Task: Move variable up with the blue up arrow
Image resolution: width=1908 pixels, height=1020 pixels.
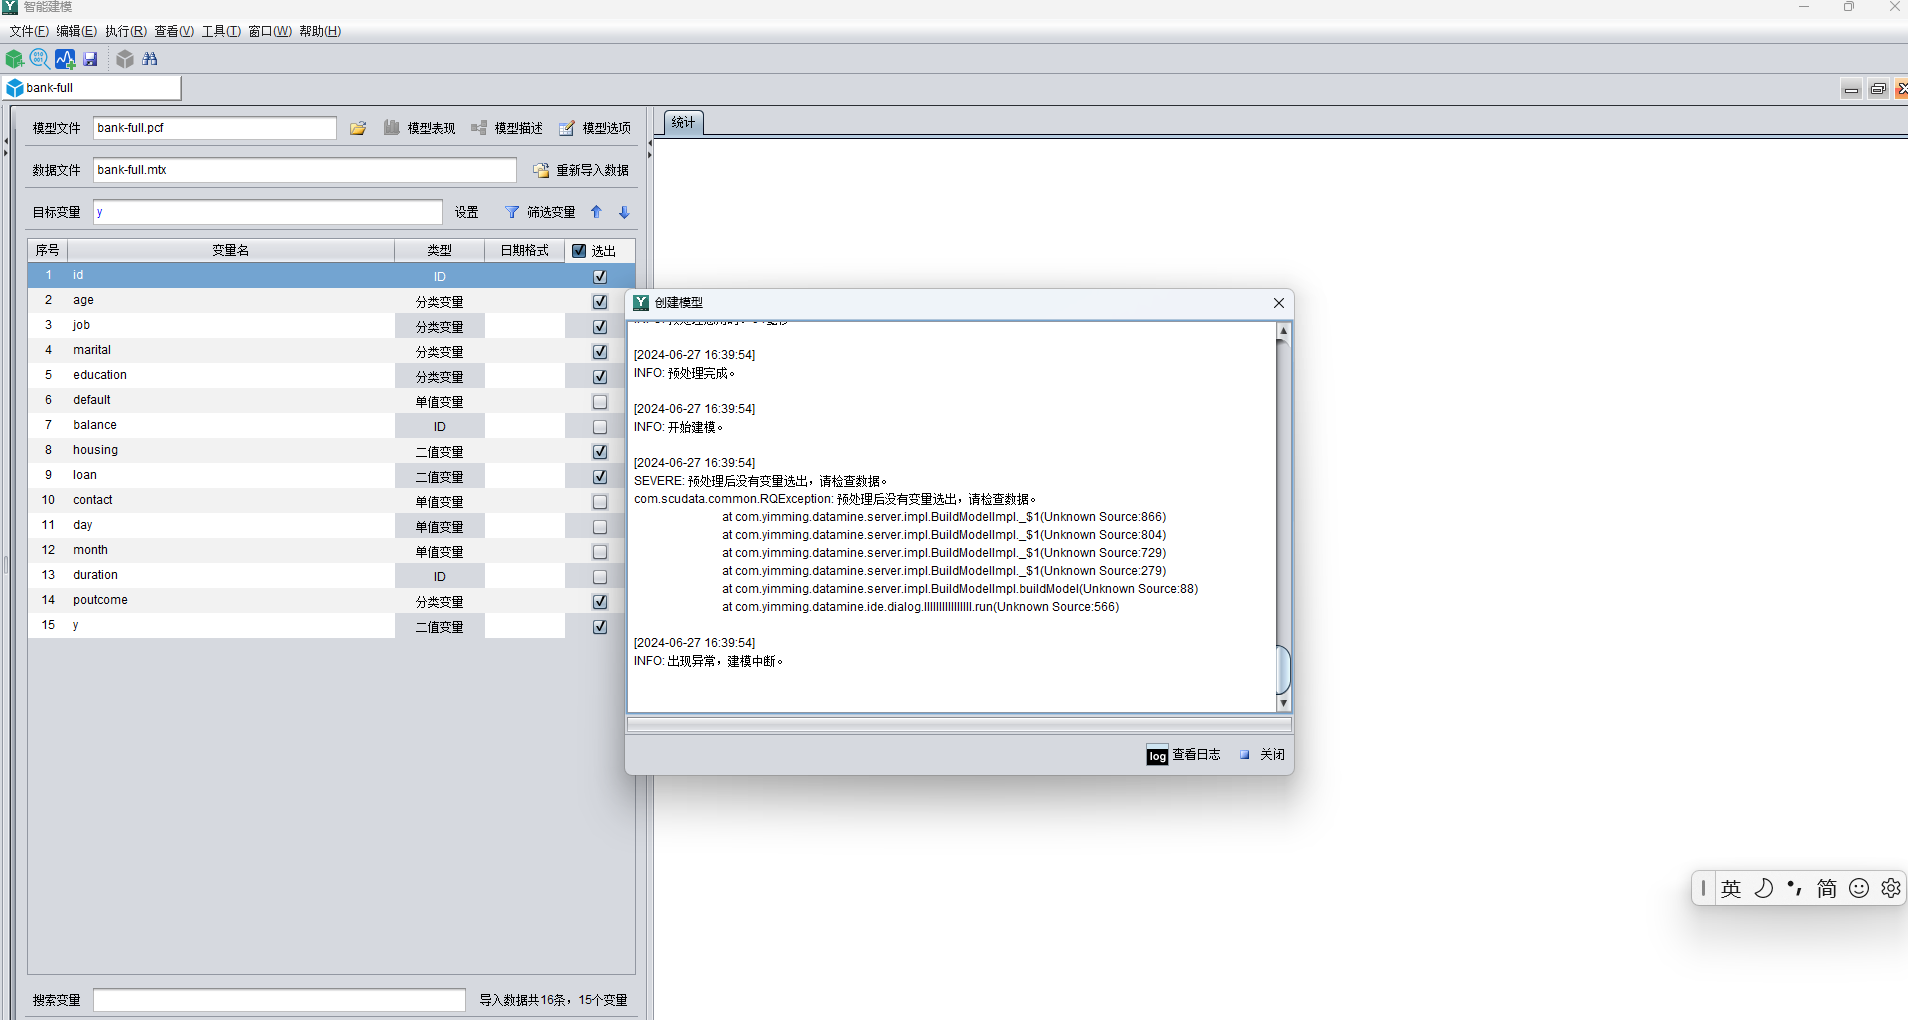Action: (x=596, y=212)
